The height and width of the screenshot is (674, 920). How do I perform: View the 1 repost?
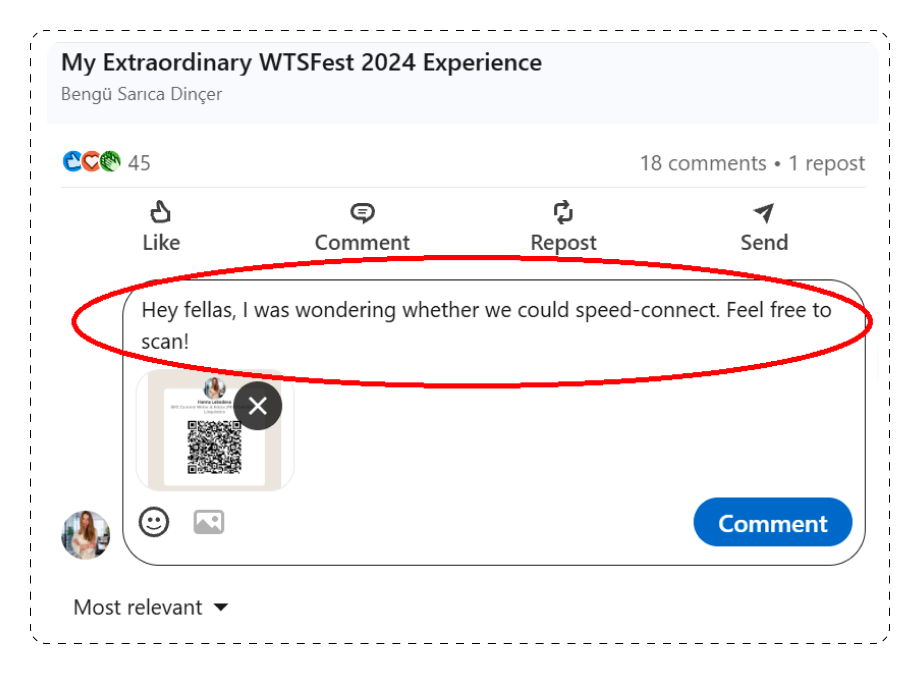point(827,162)
